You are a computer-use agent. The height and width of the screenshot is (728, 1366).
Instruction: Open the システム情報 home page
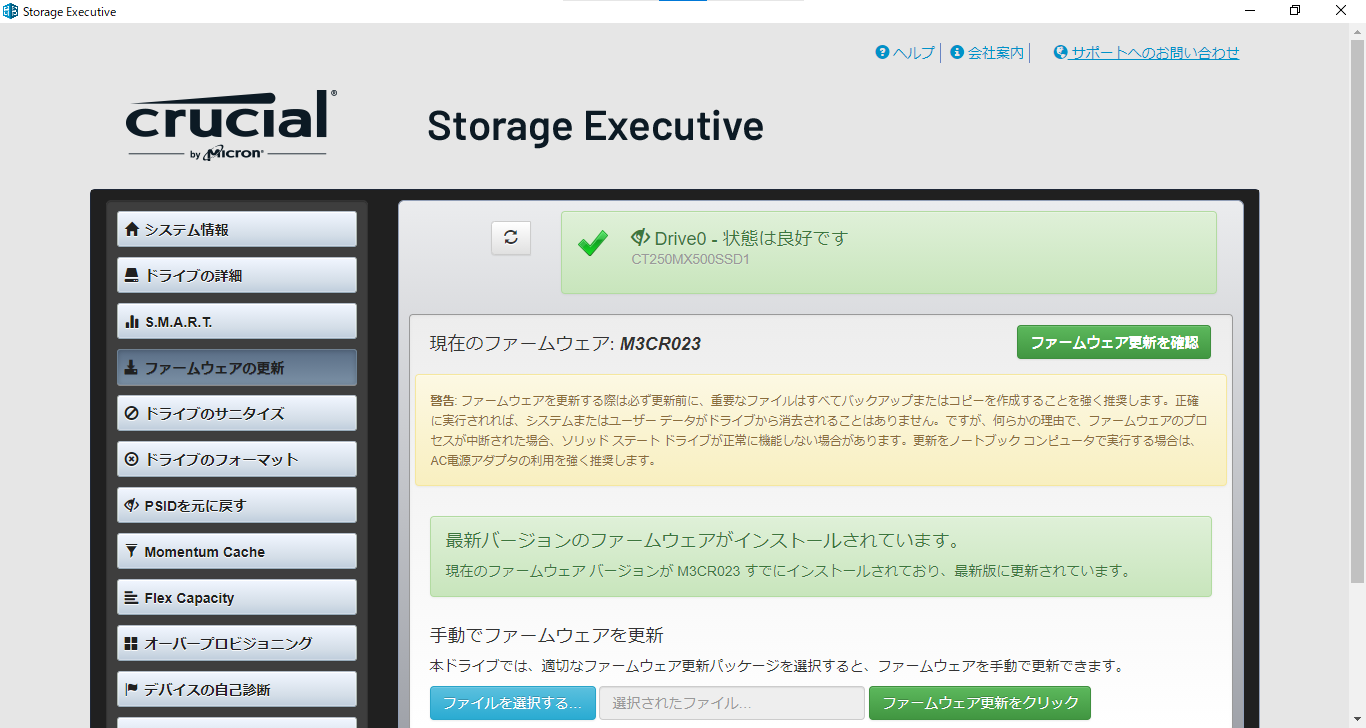[237, 229]
